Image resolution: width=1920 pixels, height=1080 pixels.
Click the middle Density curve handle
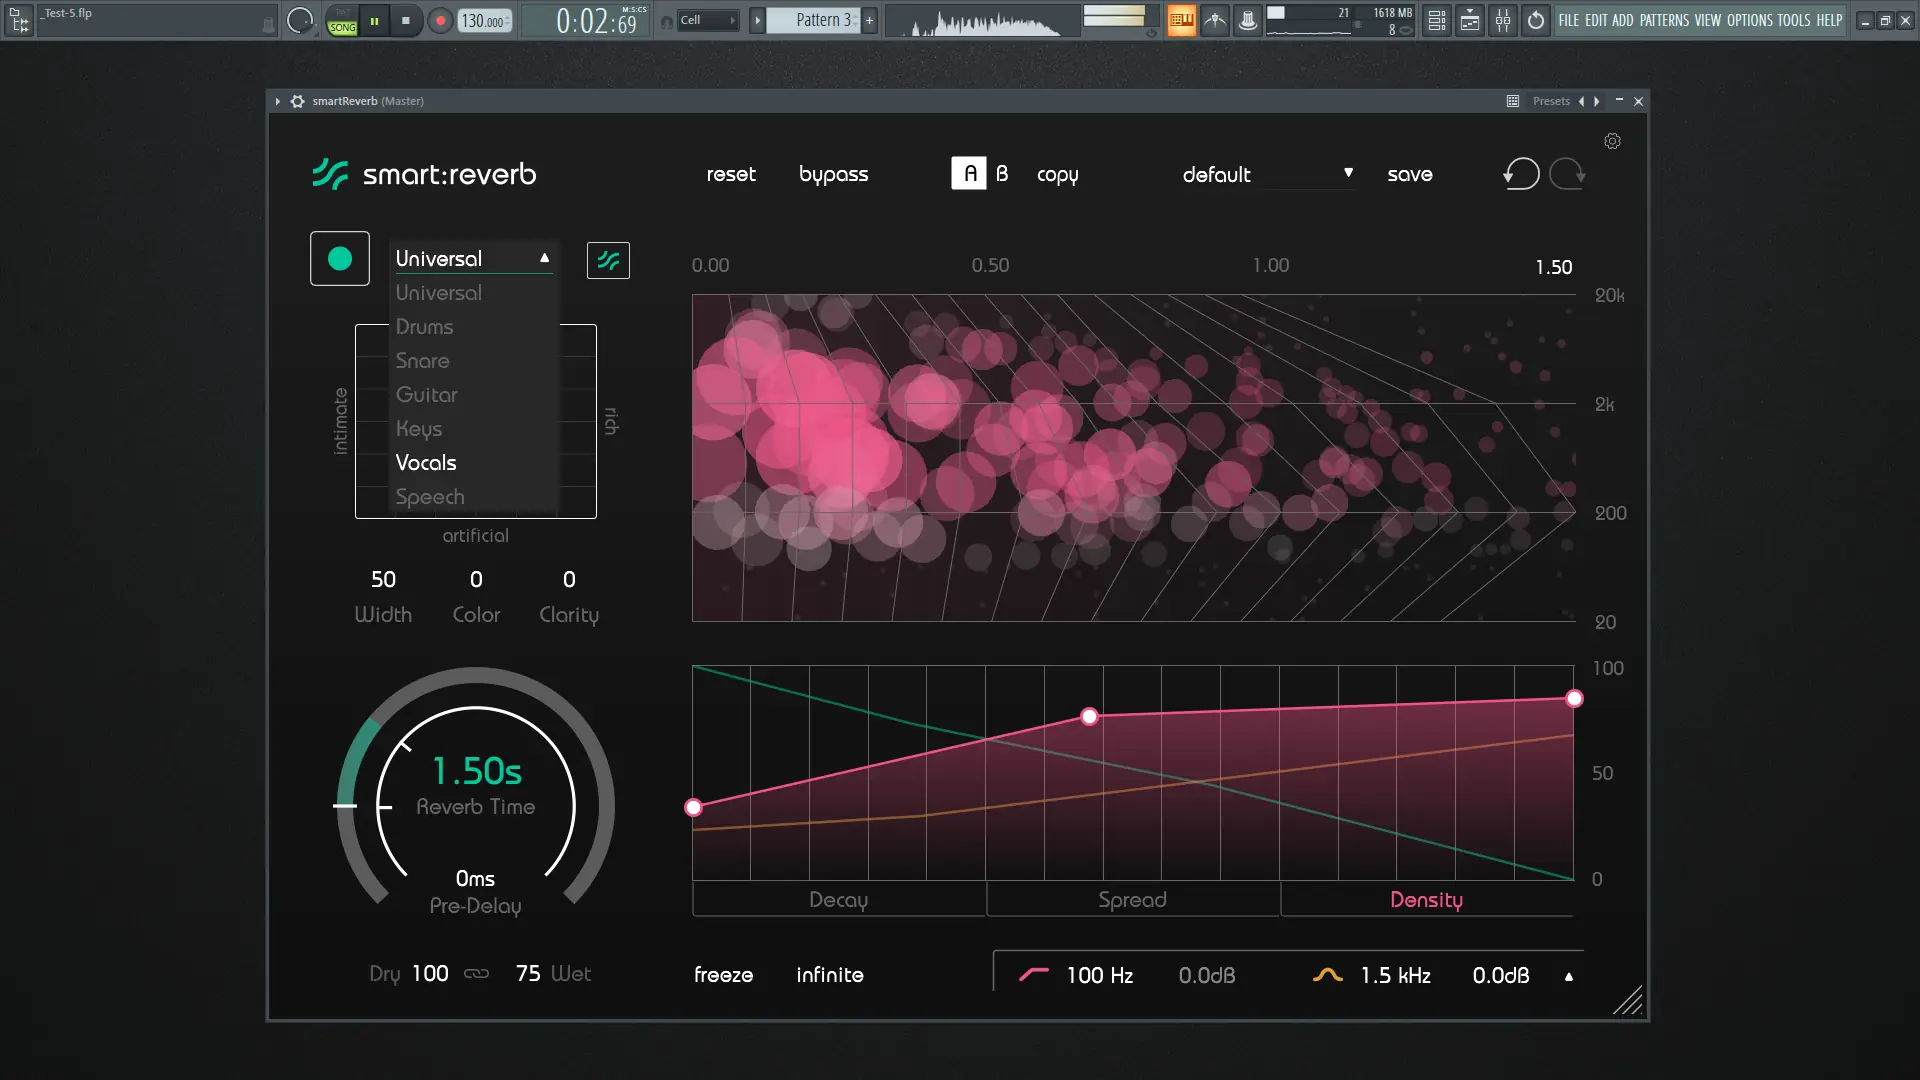tap(1089, 716)
